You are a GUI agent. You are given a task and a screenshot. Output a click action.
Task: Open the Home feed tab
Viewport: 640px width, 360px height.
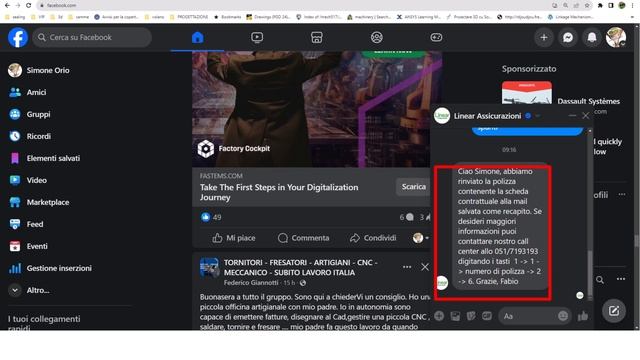click(198, 38)
